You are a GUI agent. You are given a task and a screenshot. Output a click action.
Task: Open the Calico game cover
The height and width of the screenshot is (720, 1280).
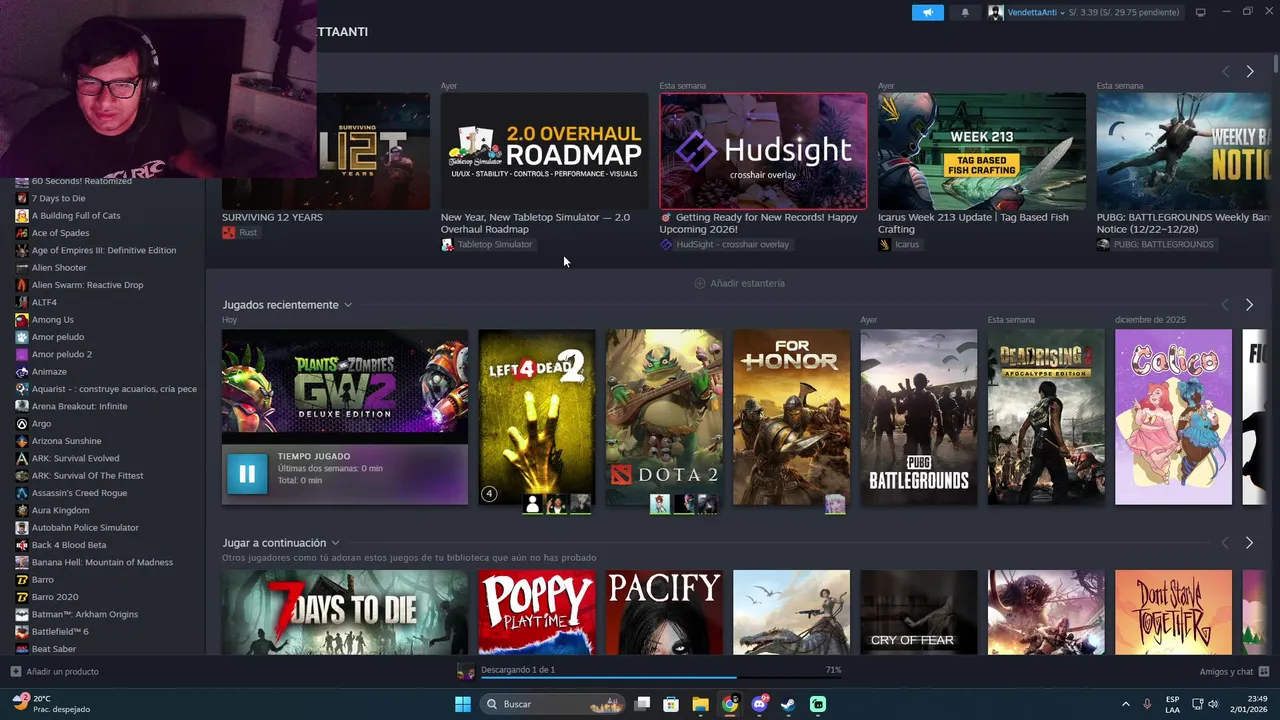(x=1173, y=417)
